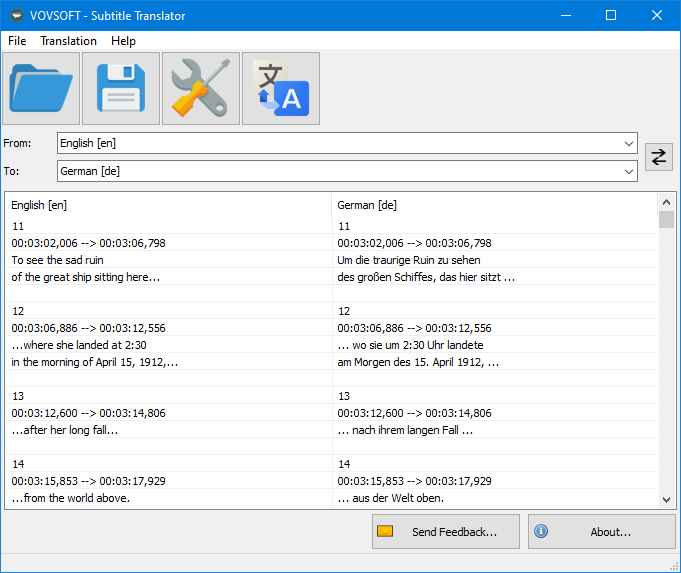Viewport: 681px width, 573px height.
Task: Click the German [de] column header
Action: coord(494,205)
